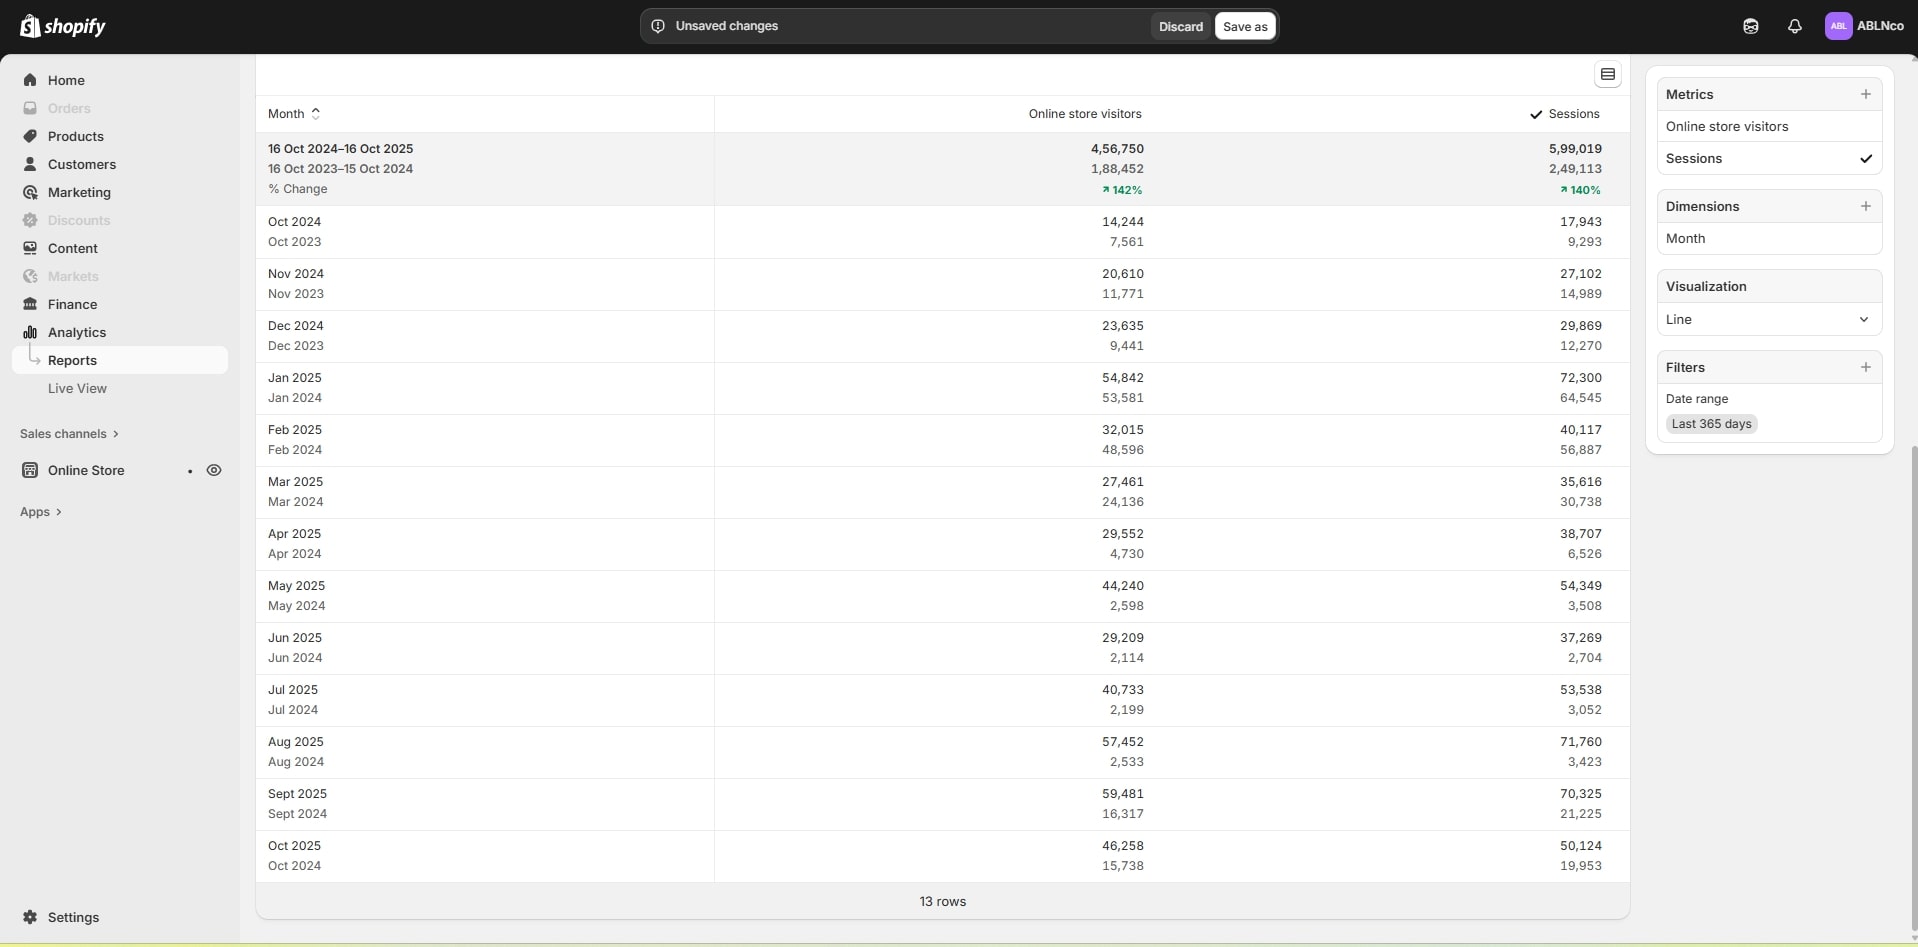Open Live View in the sidebar
This screenshot has height=947, width=1918.
77,389
